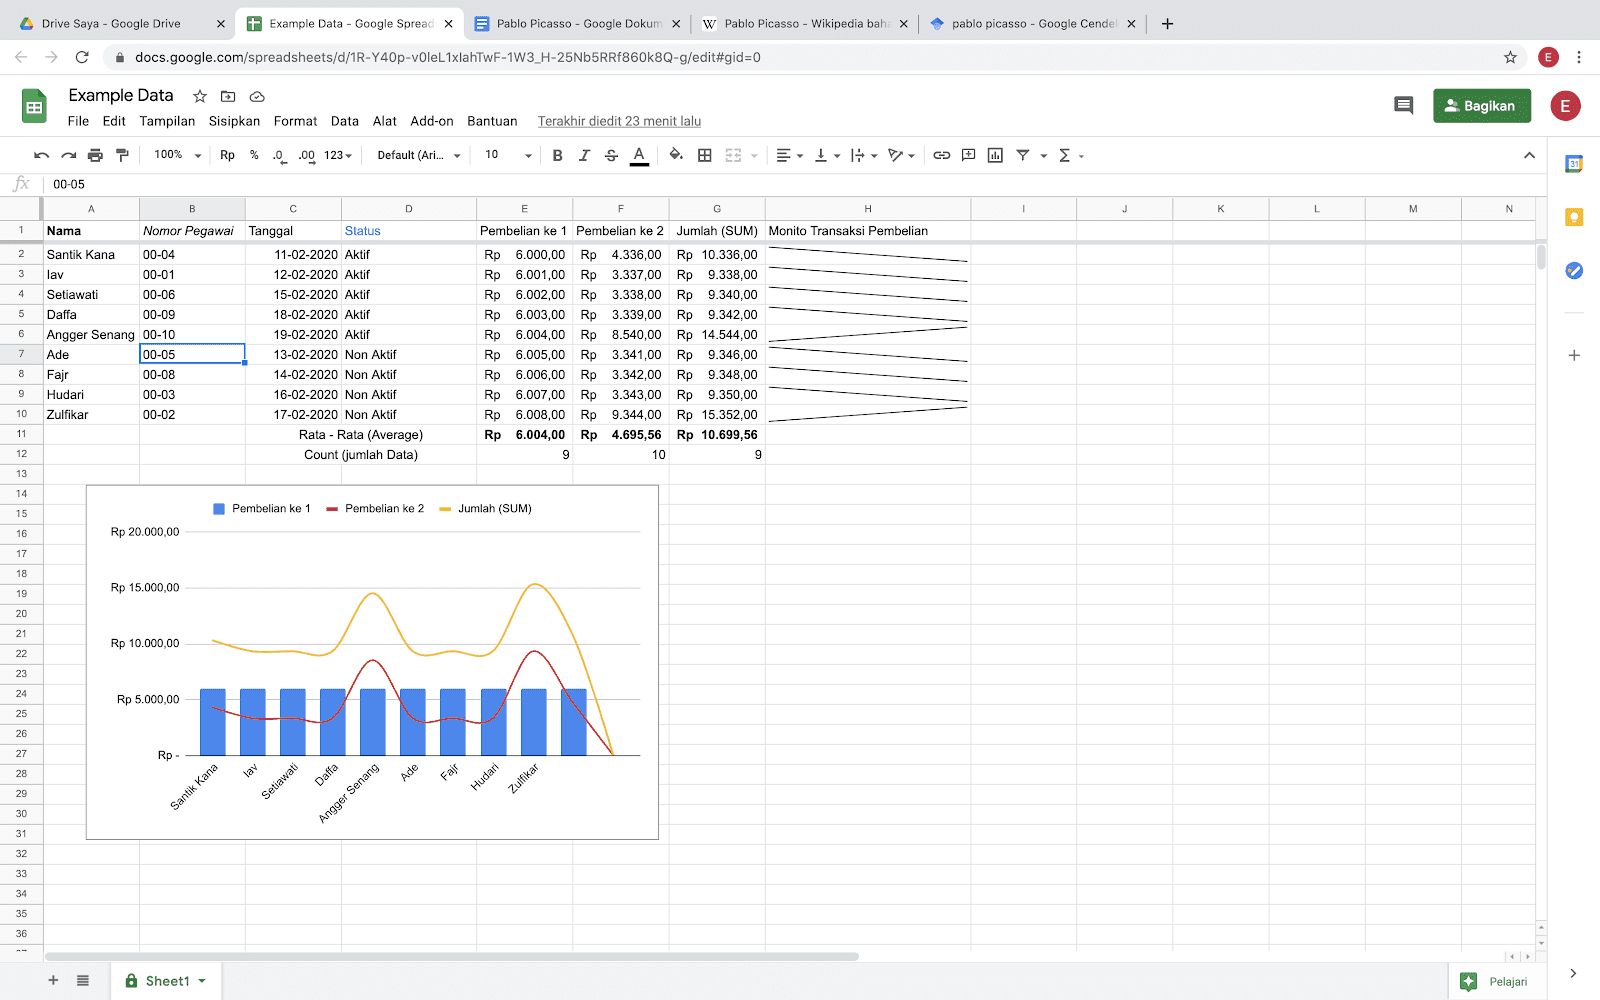Click the green Bagikan button
Image resolution: width=1600 pixels, height=1000 pixels.
click(1481, 105)
